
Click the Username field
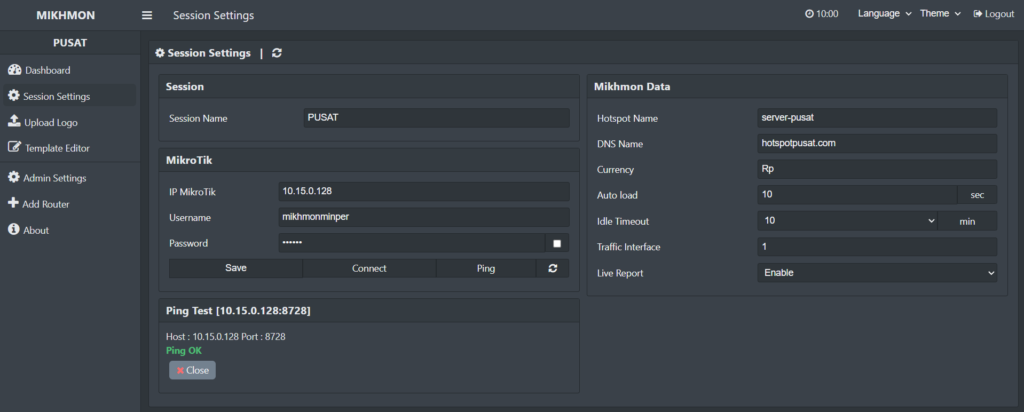424,217
